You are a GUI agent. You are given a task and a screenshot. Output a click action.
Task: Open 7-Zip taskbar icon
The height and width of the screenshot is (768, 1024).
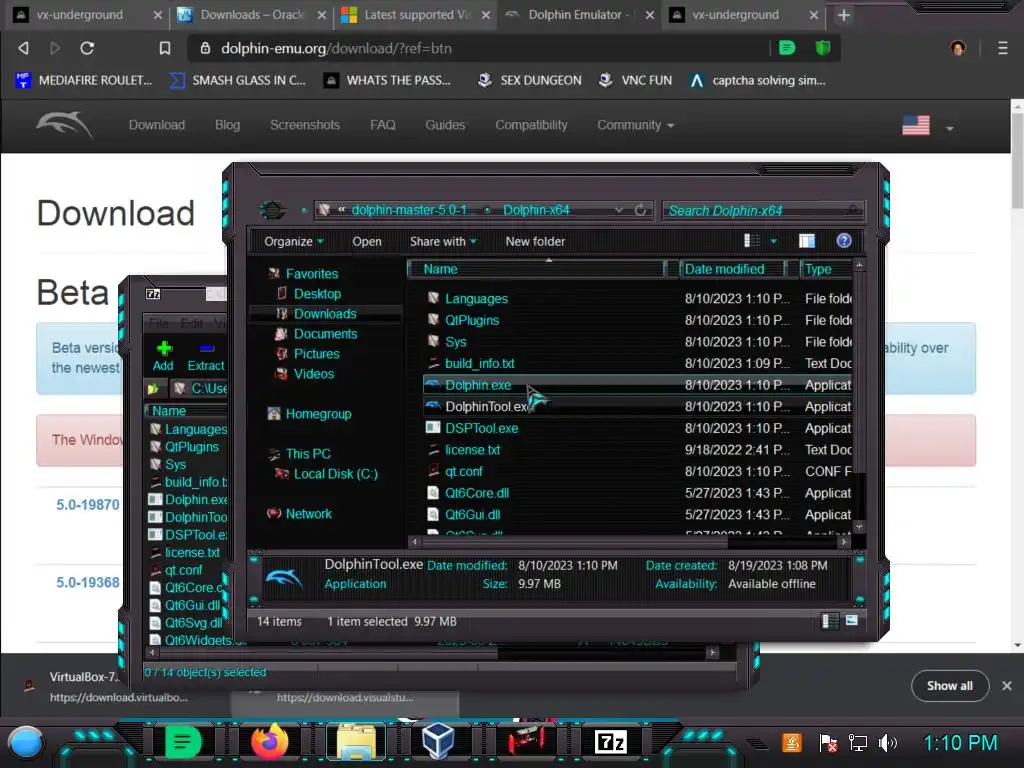(x=611, y=742)
